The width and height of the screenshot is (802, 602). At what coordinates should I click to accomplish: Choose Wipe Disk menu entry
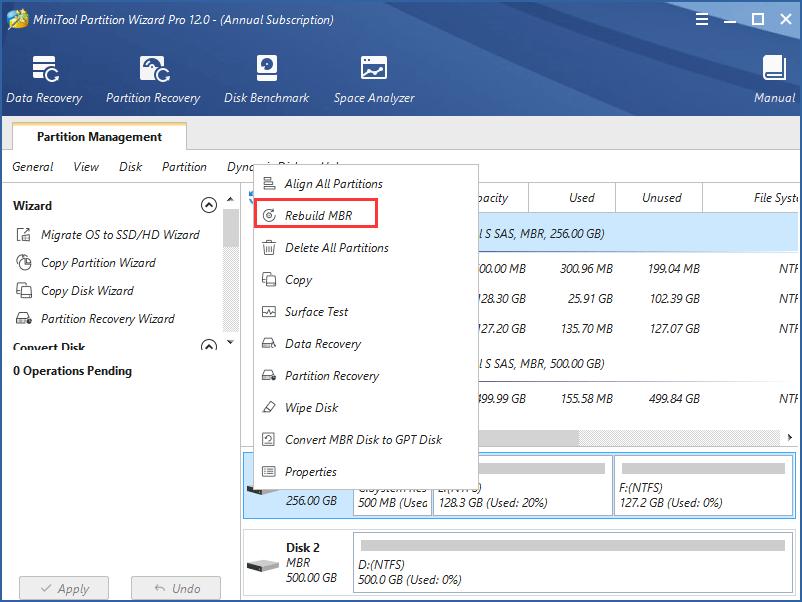366,408
